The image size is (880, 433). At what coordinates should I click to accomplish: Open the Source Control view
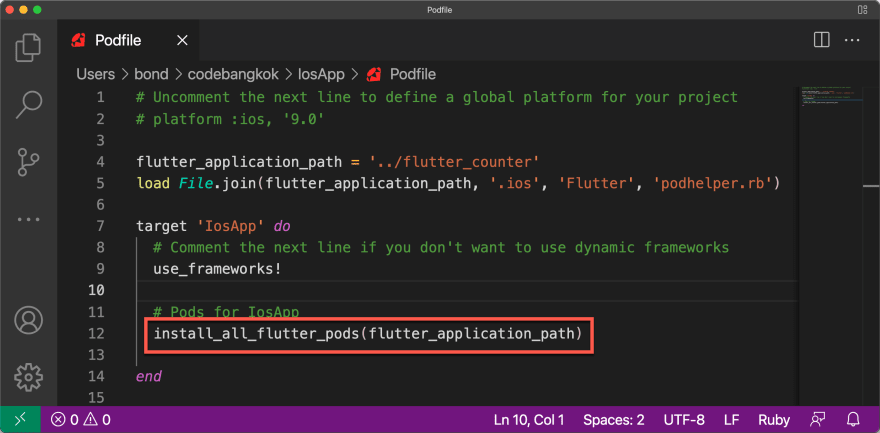[28, 162]
